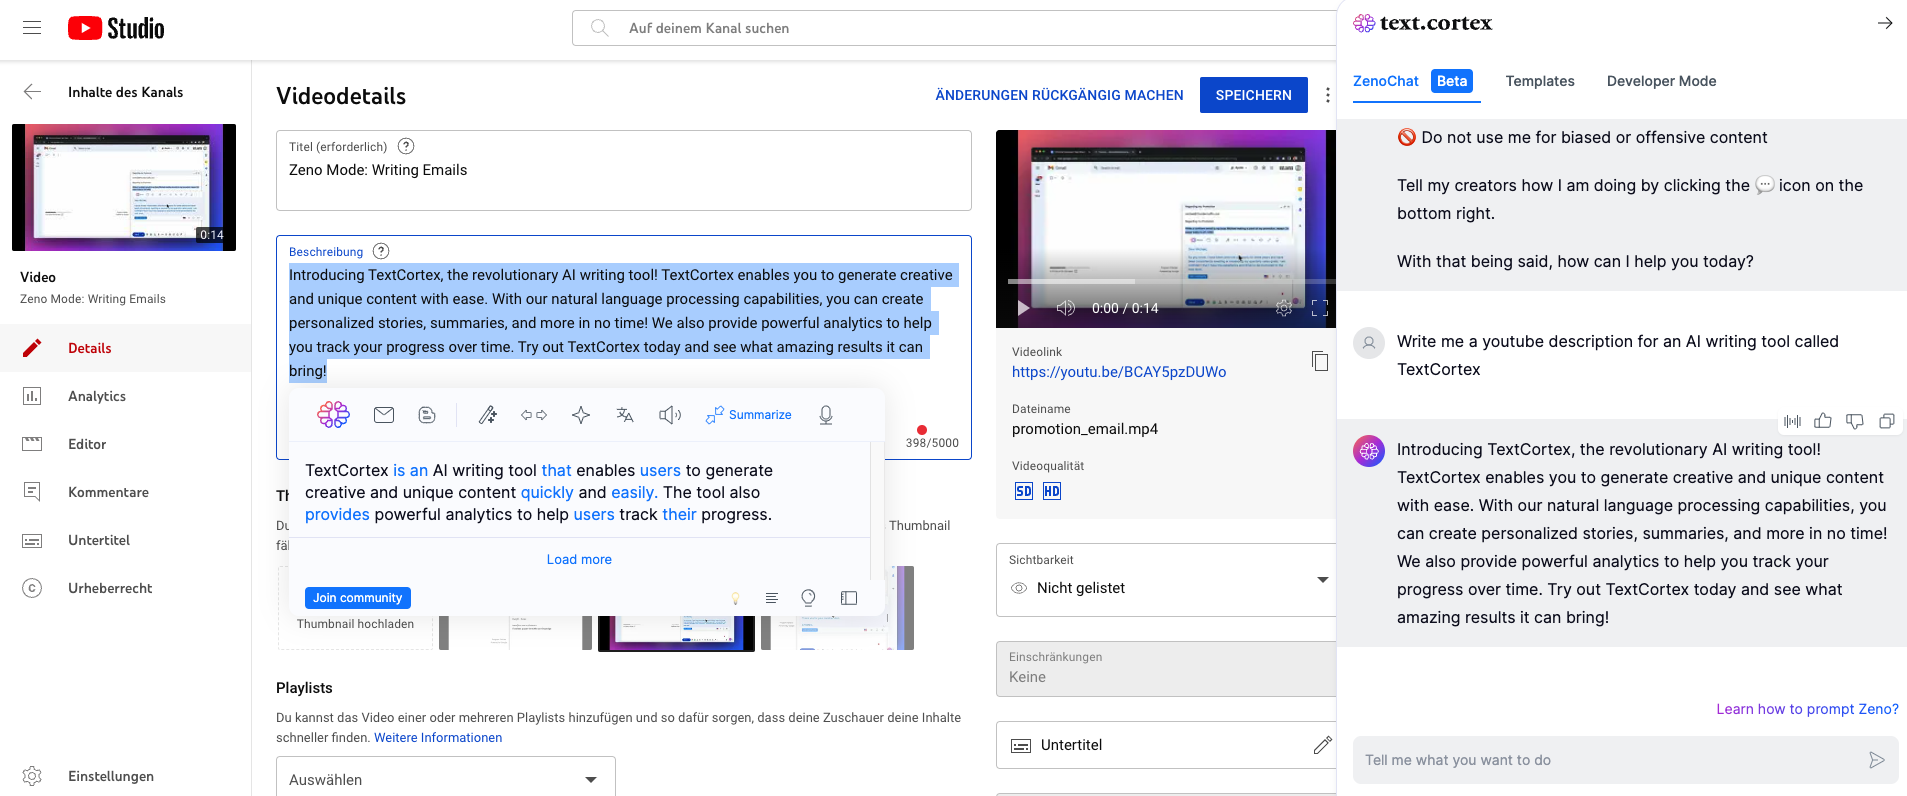Click the Zeno chat prompt input field
The width and height of the screenshot is (1907, 796).
tap(1626, 760)
